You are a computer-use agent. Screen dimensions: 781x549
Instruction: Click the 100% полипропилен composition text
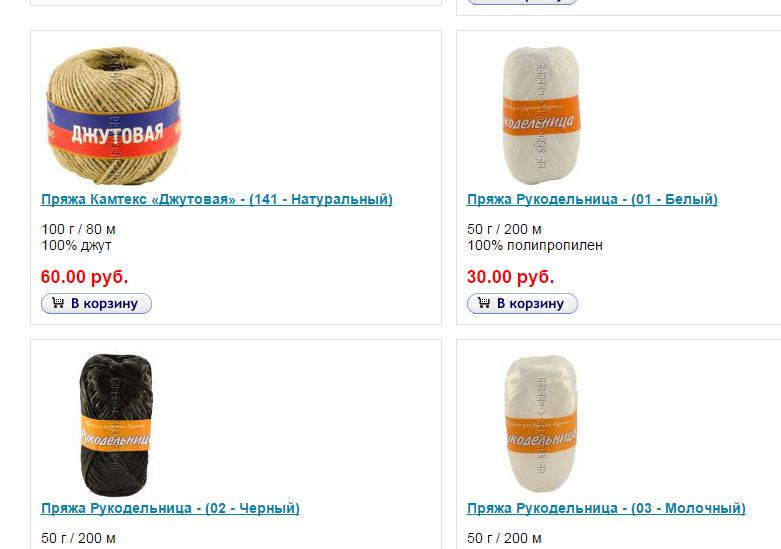pos(535,246)
